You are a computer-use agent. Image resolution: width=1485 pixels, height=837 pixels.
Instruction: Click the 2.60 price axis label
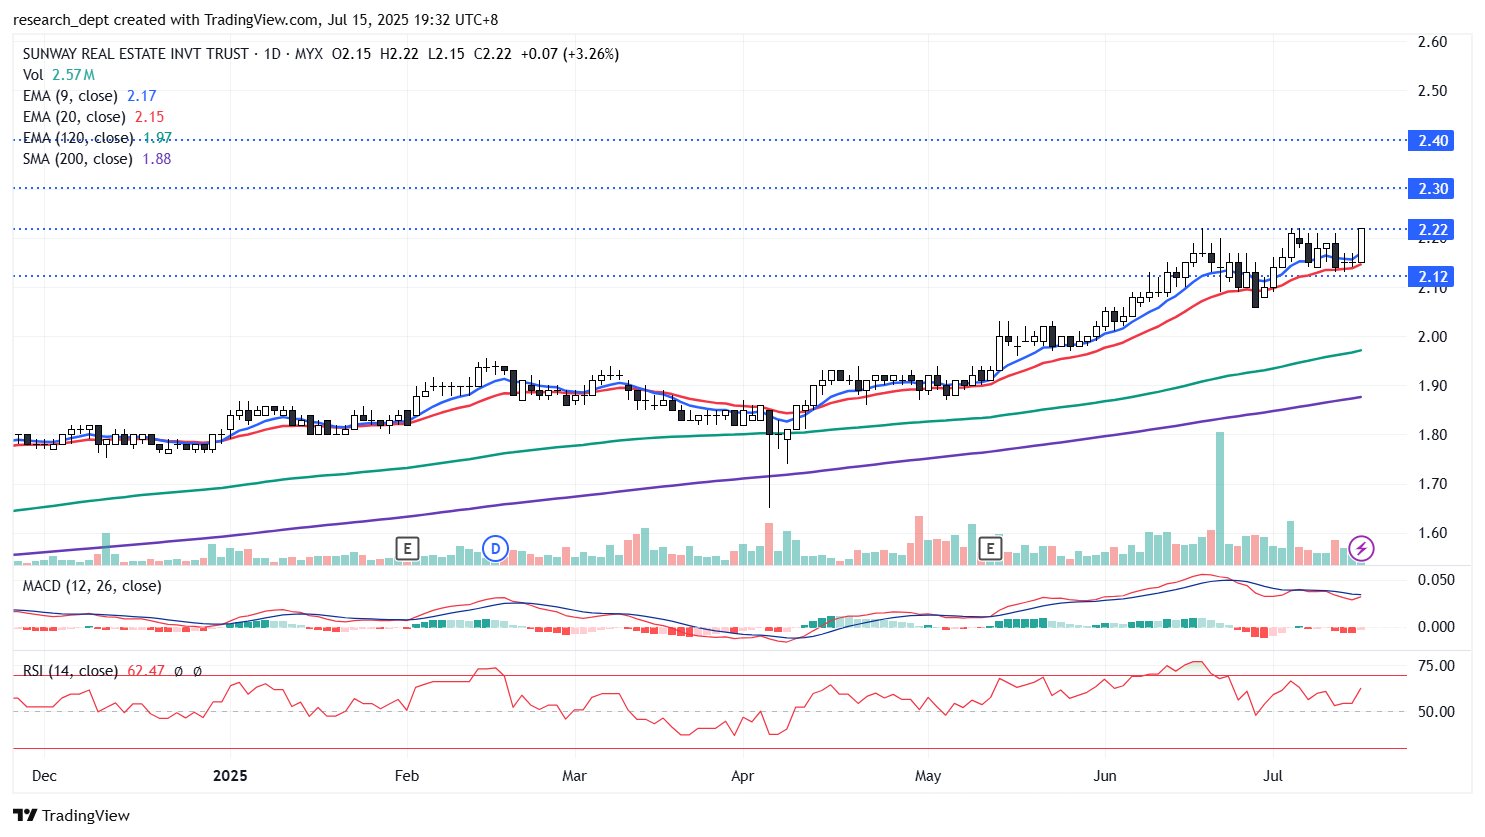(x=1432, y=42)
